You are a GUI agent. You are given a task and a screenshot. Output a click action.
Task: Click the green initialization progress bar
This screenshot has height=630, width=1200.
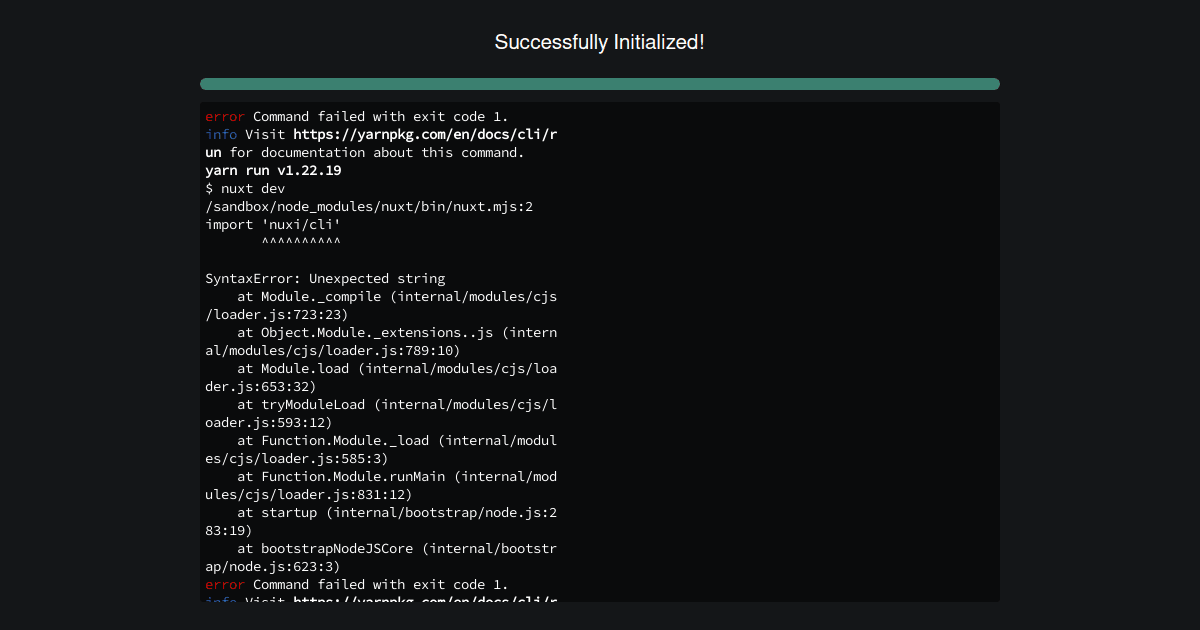tap(599, 84)
